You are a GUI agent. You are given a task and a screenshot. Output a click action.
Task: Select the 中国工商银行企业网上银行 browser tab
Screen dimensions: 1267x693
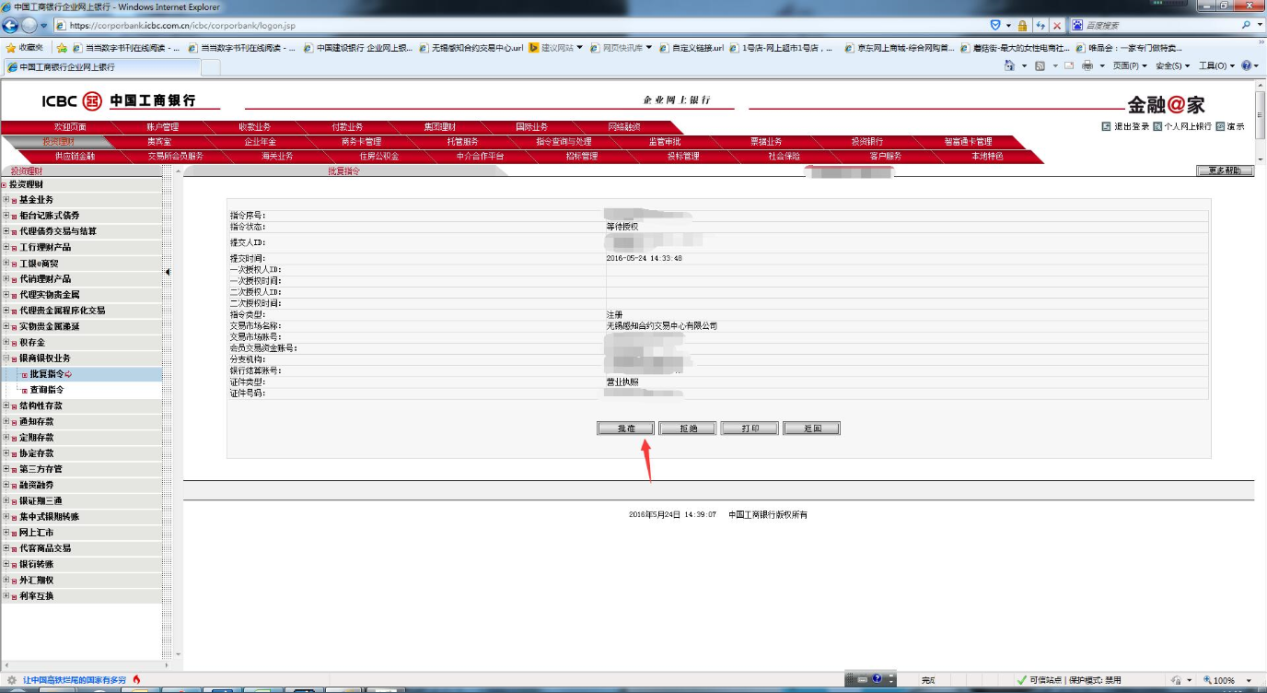click(100, 67)
